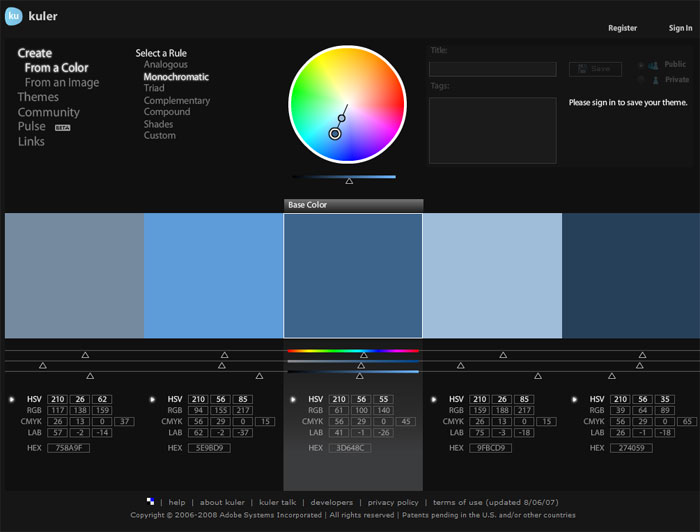Click the HEX field showing 3D648C
The image size is (700, 532).
pos(351,448)
